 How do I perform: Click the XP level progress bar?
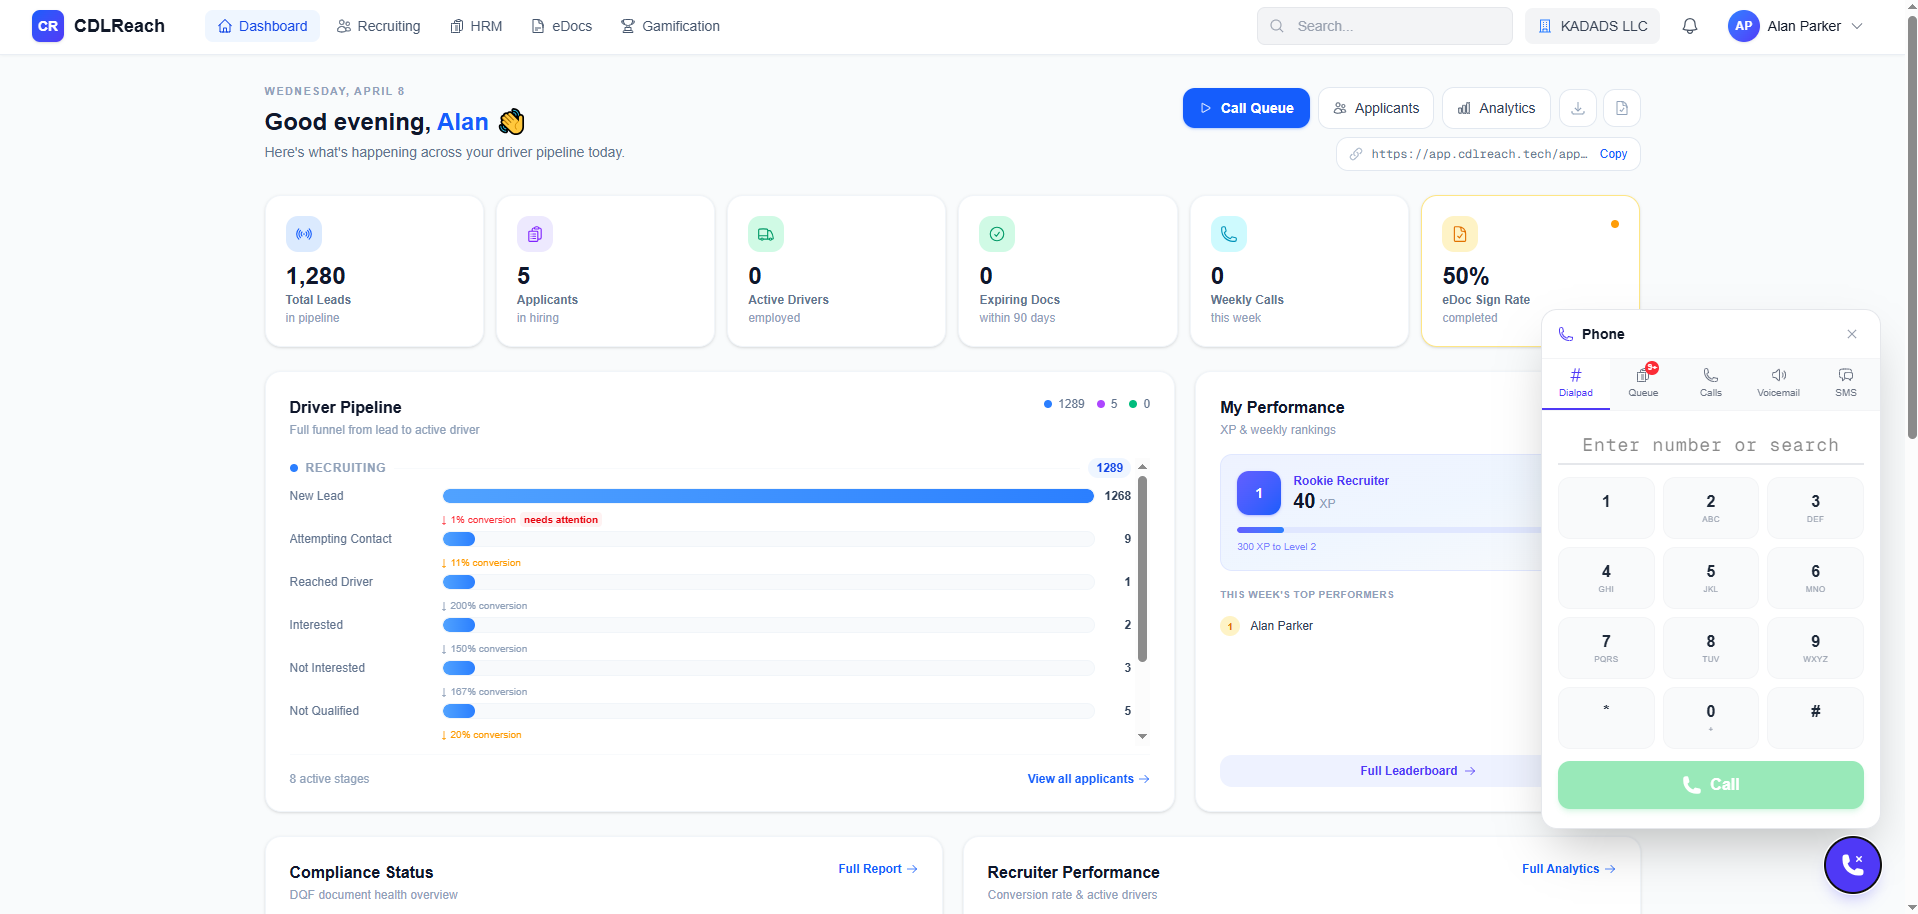(x=1389, y=530)
